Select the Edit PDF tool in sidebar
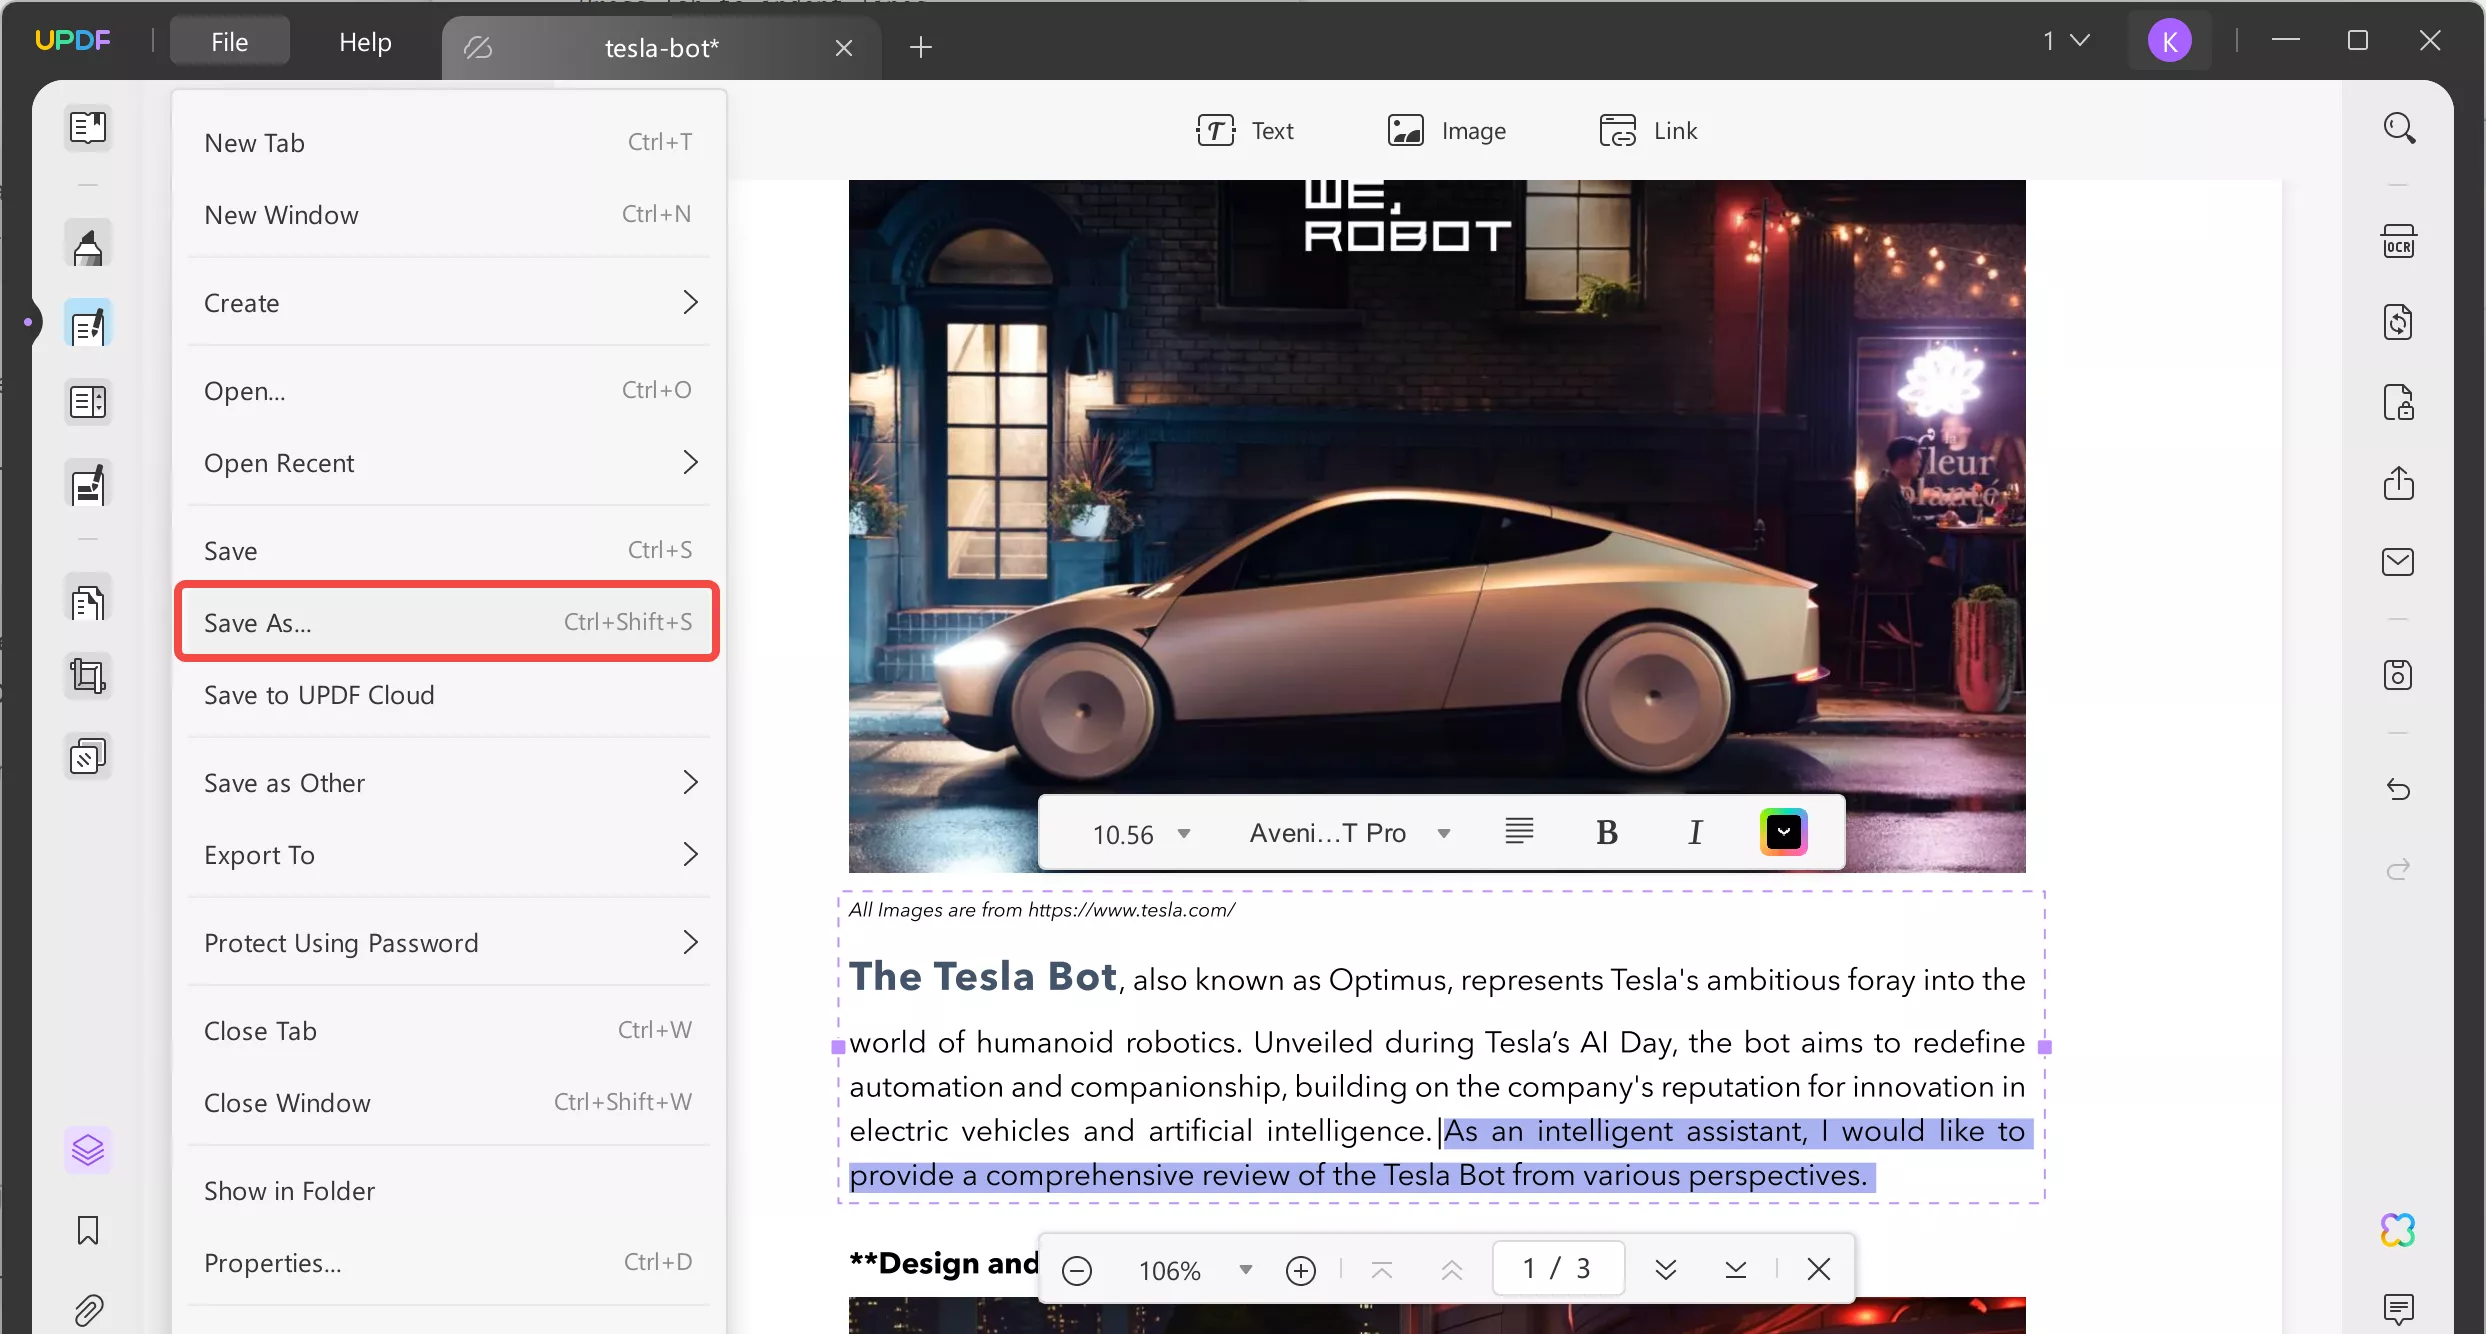The width and height of the screenshot is (2486, 1334). click(x=88, y=325)
